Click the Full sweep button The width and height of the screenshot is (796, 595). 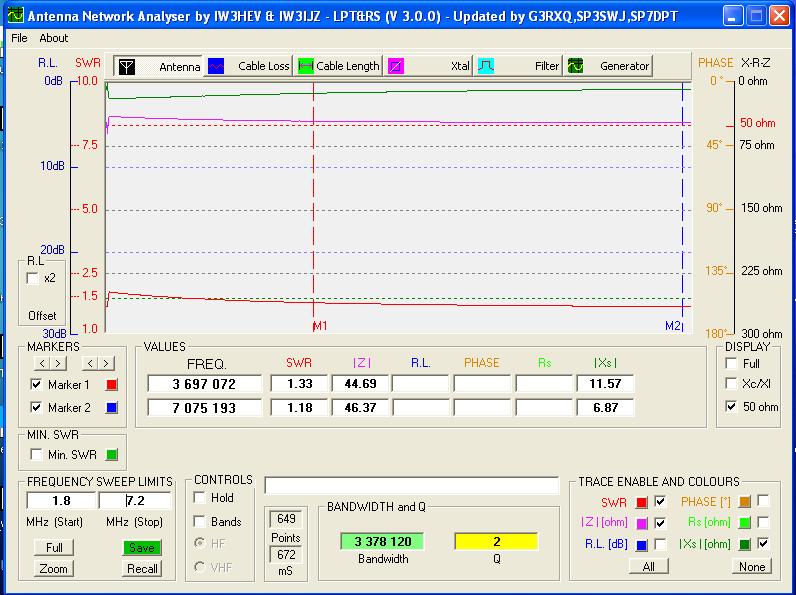pos(54,547)
